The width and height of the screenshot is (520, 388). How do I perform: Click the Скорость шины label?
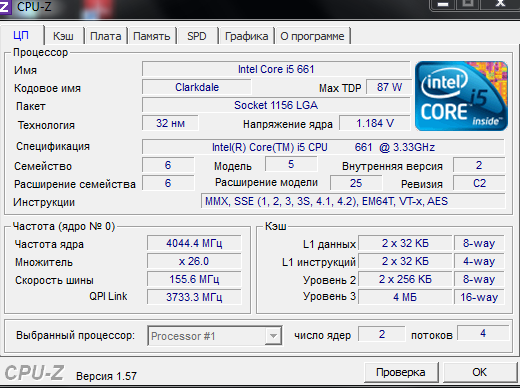pos(54,280)
